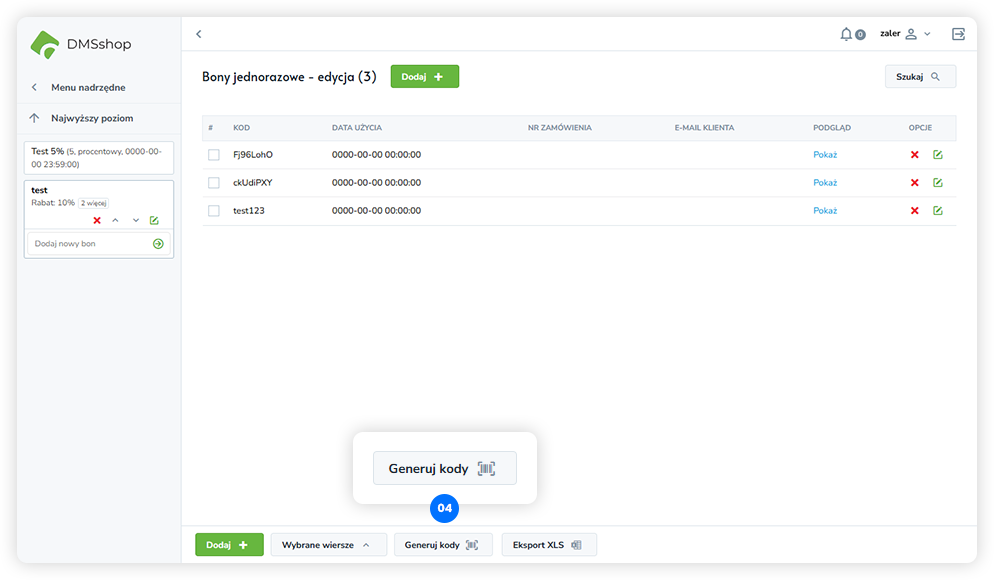The height and width of the screenshot is (580, 994).
Task: Open Pokaż preview for test123
Action: (824, 211)
